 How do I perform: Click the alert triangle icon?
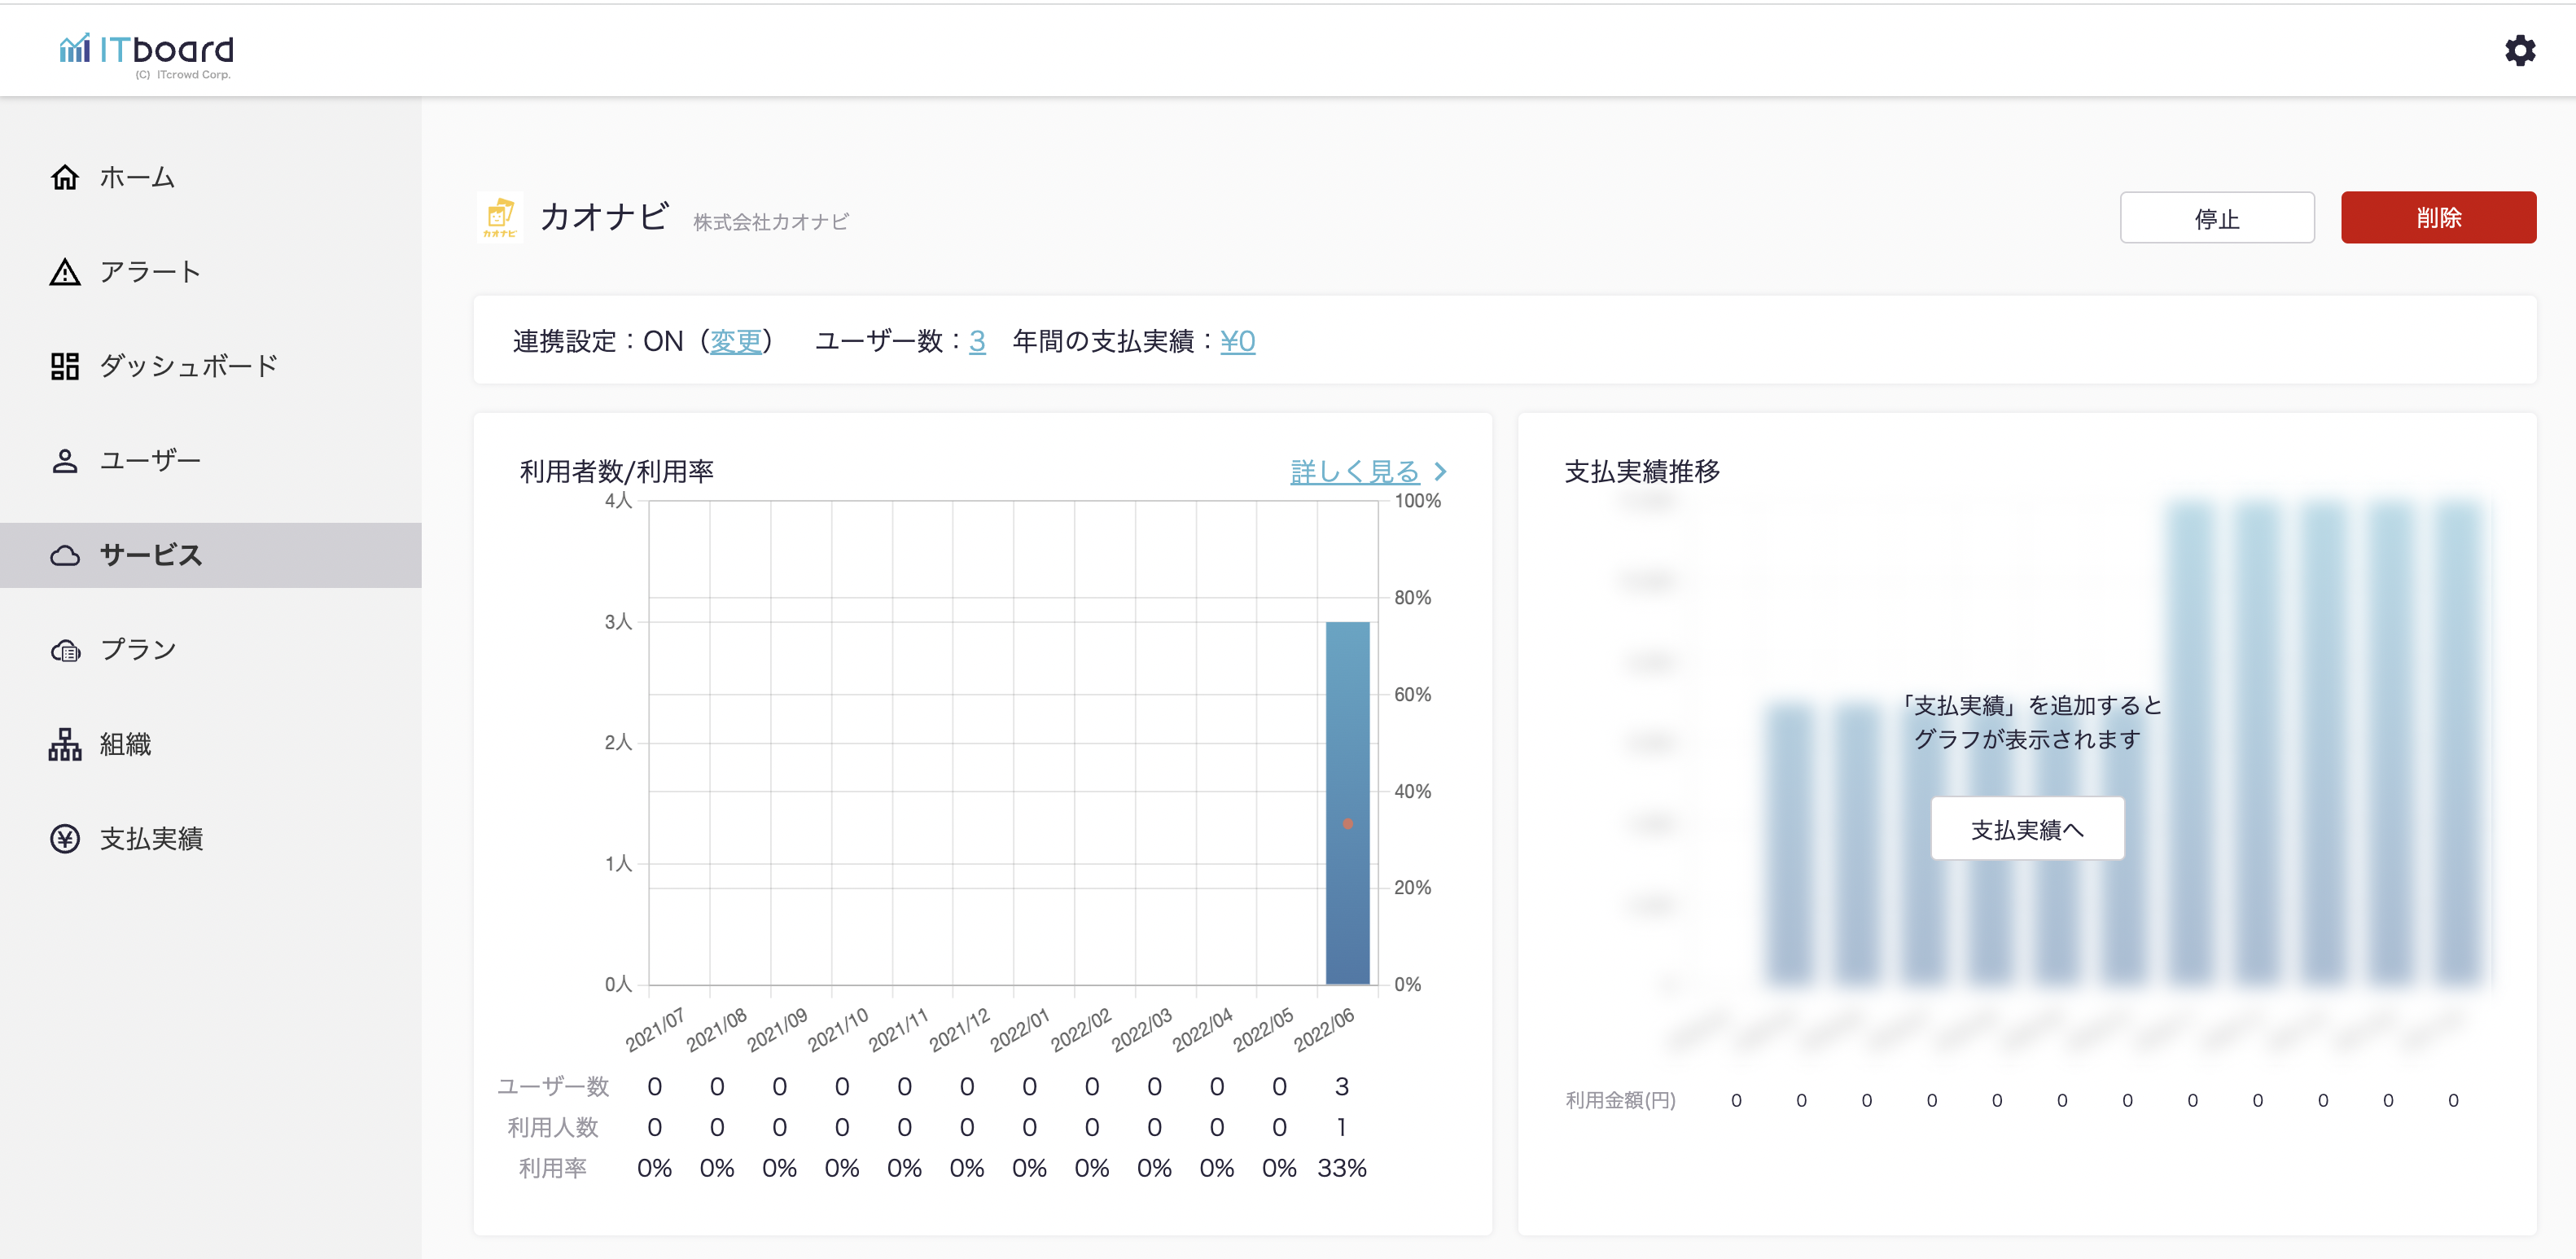[x=65, y=272]
